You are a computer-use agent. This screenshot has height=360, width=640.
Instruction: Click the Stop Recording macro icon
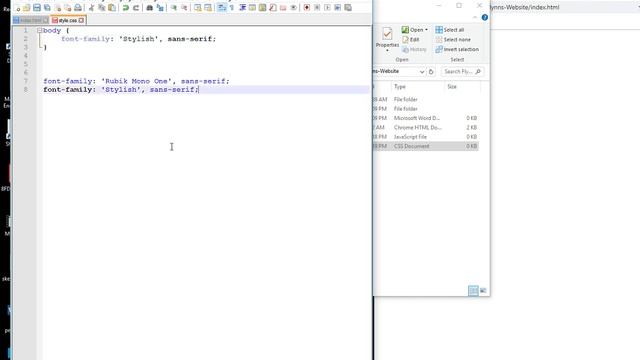coord(317,8)
